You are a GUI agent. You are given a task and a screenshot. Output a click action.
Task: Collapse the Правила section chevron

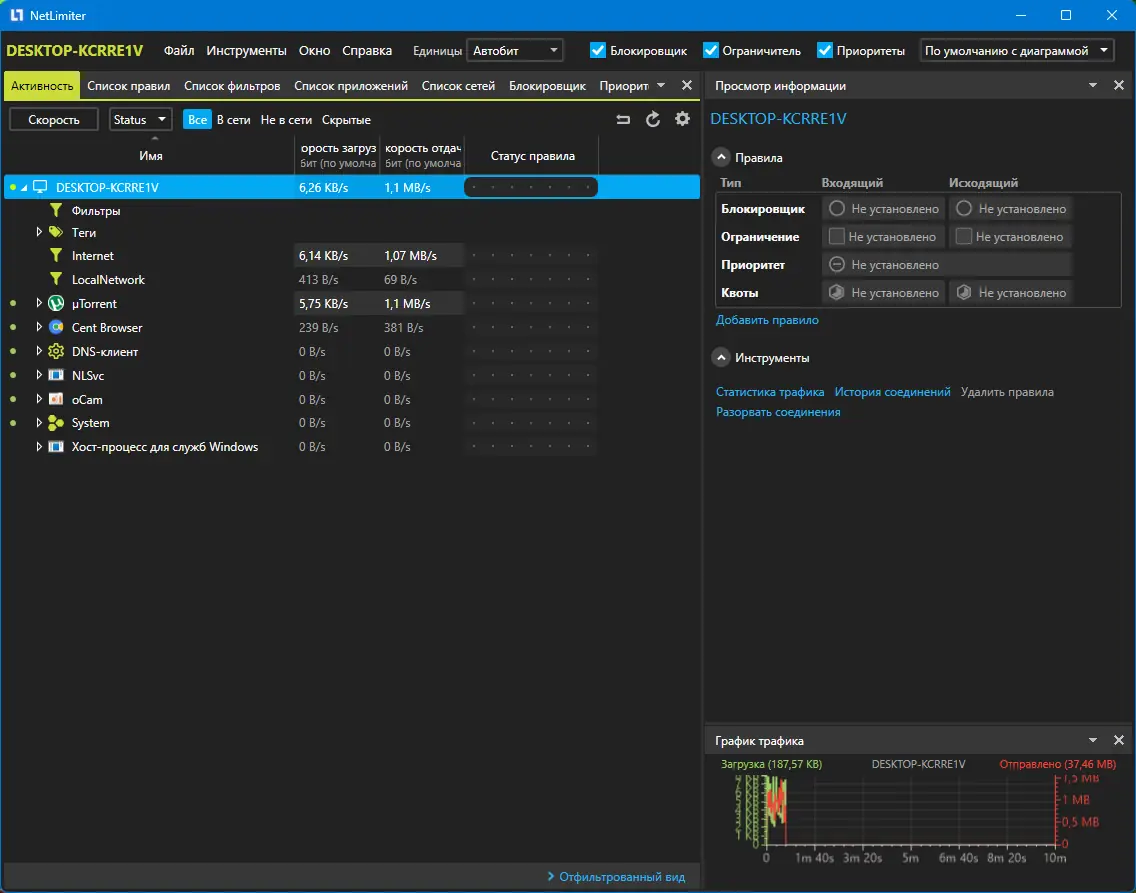click(721, 157)
